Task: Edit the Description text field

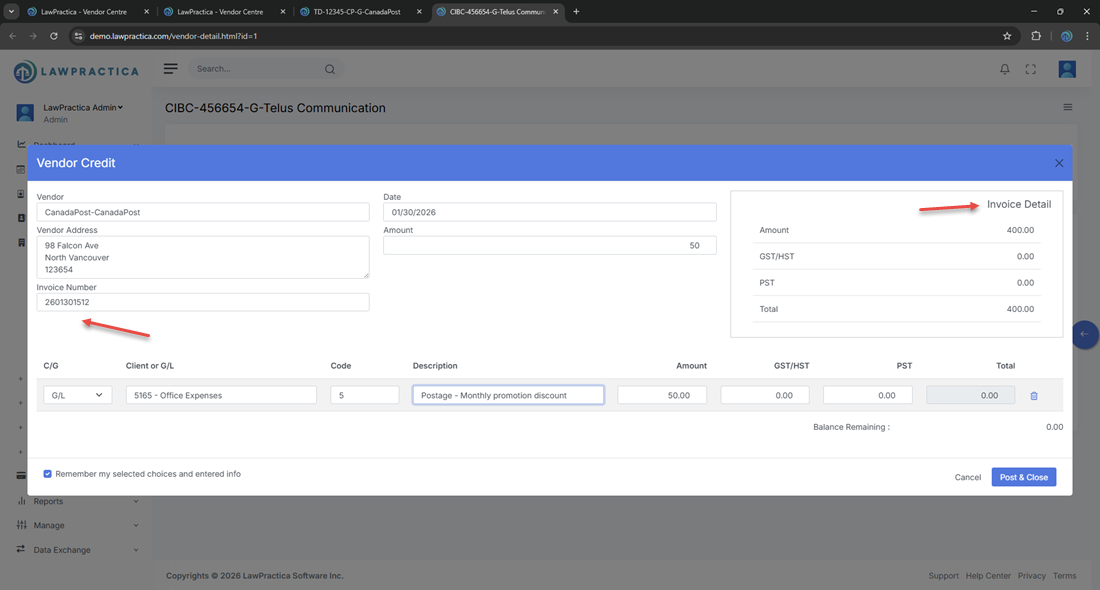Action: coord(508,395)
